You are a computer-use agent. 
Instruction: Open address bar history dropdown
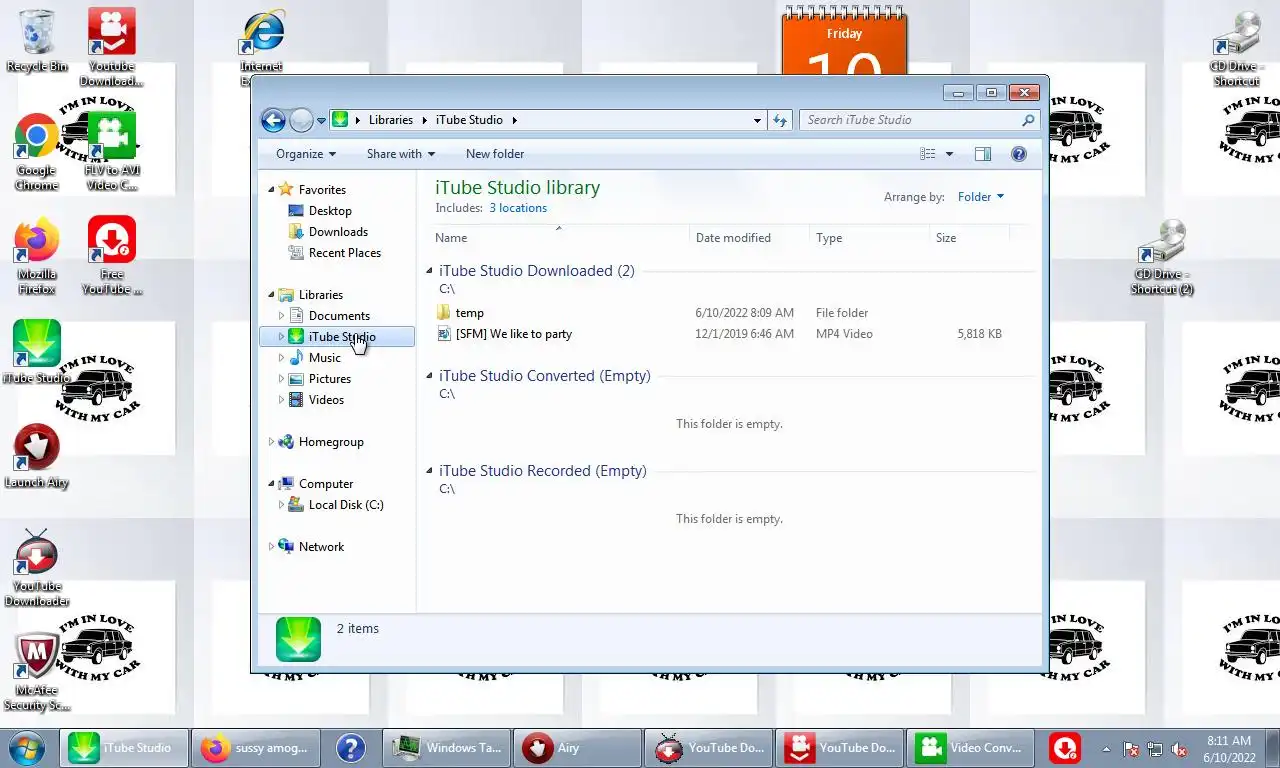coord(757,120)
